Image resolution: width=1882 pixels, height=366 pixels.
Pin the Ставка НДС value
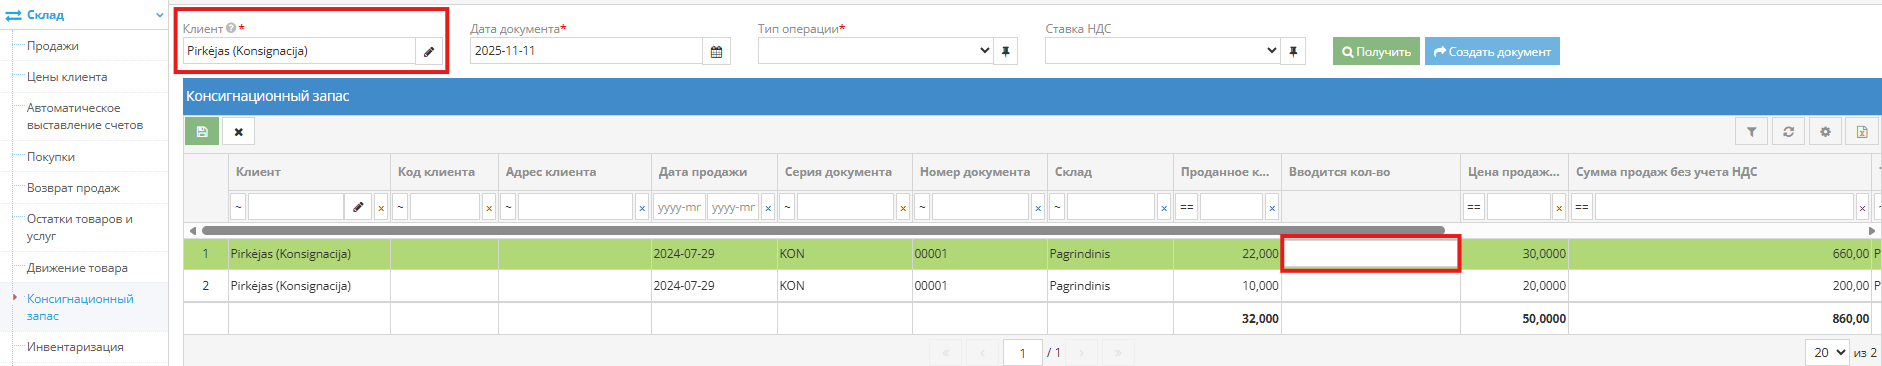point(1293,51)
